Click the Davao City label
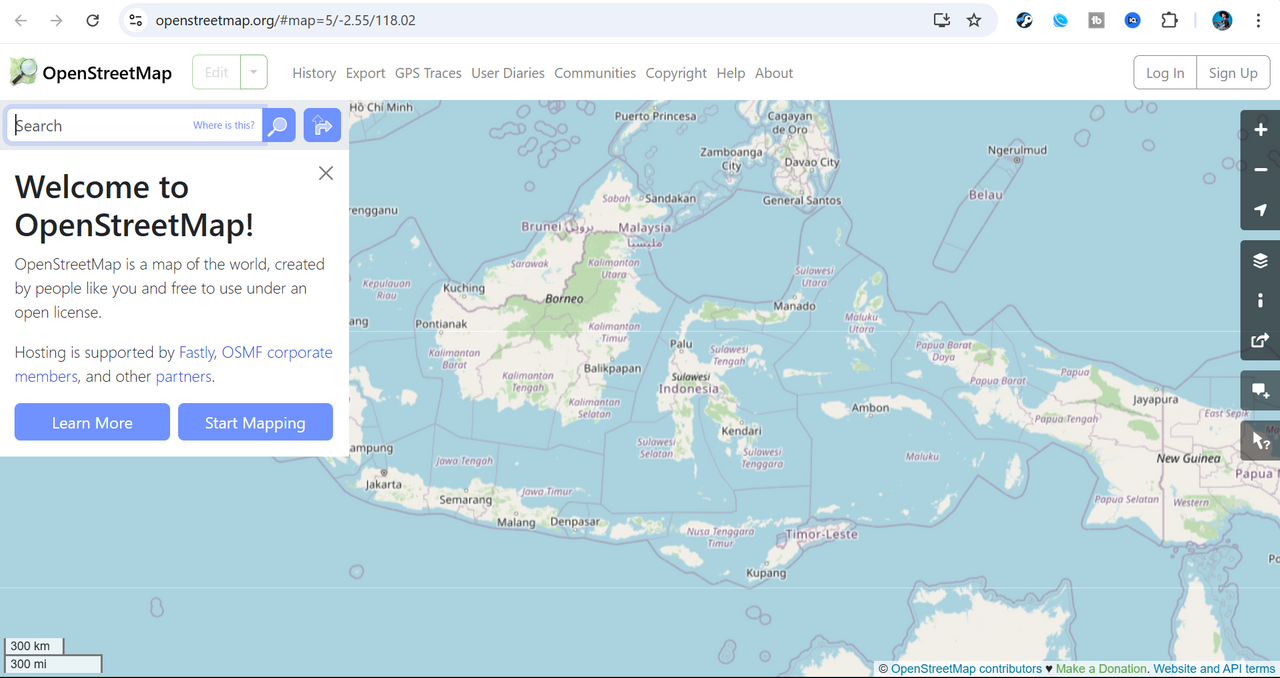The height and width of the screenshot is (678, 1280). click(812, 162)
